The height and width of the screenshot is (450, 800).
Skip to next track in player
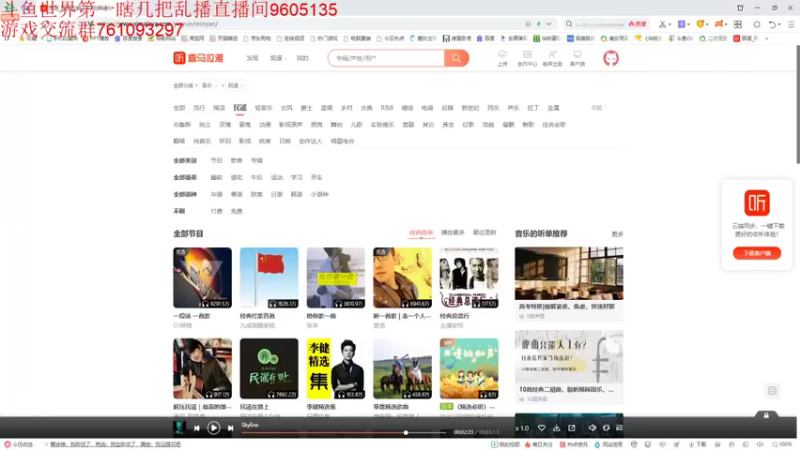tap(231, 428)
